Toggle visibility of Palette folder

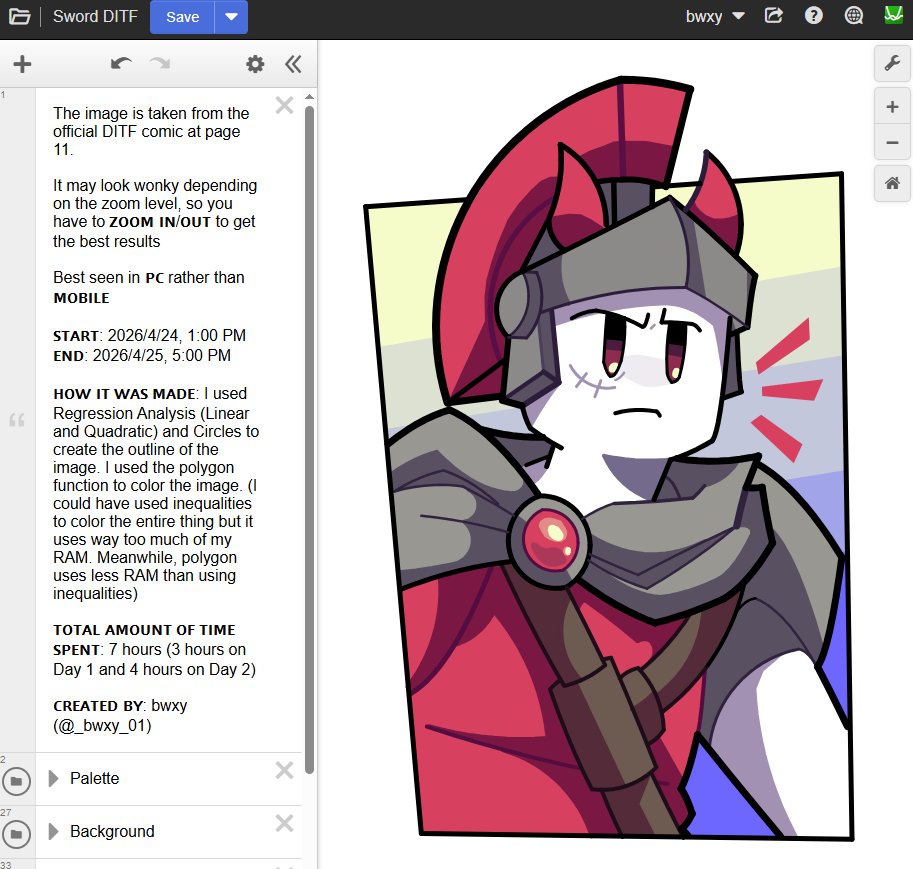tap(16, 781)
